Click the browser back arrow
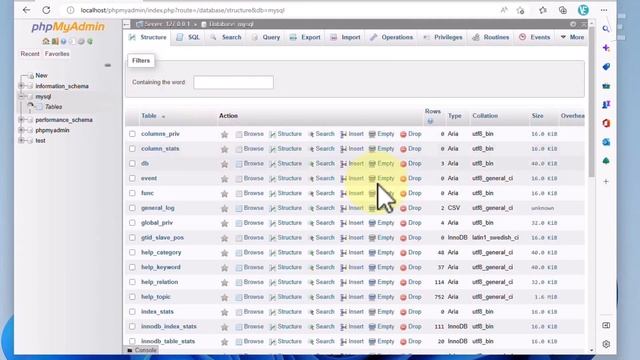The height and width of the screenshot is (360, 640). [27, 10]
